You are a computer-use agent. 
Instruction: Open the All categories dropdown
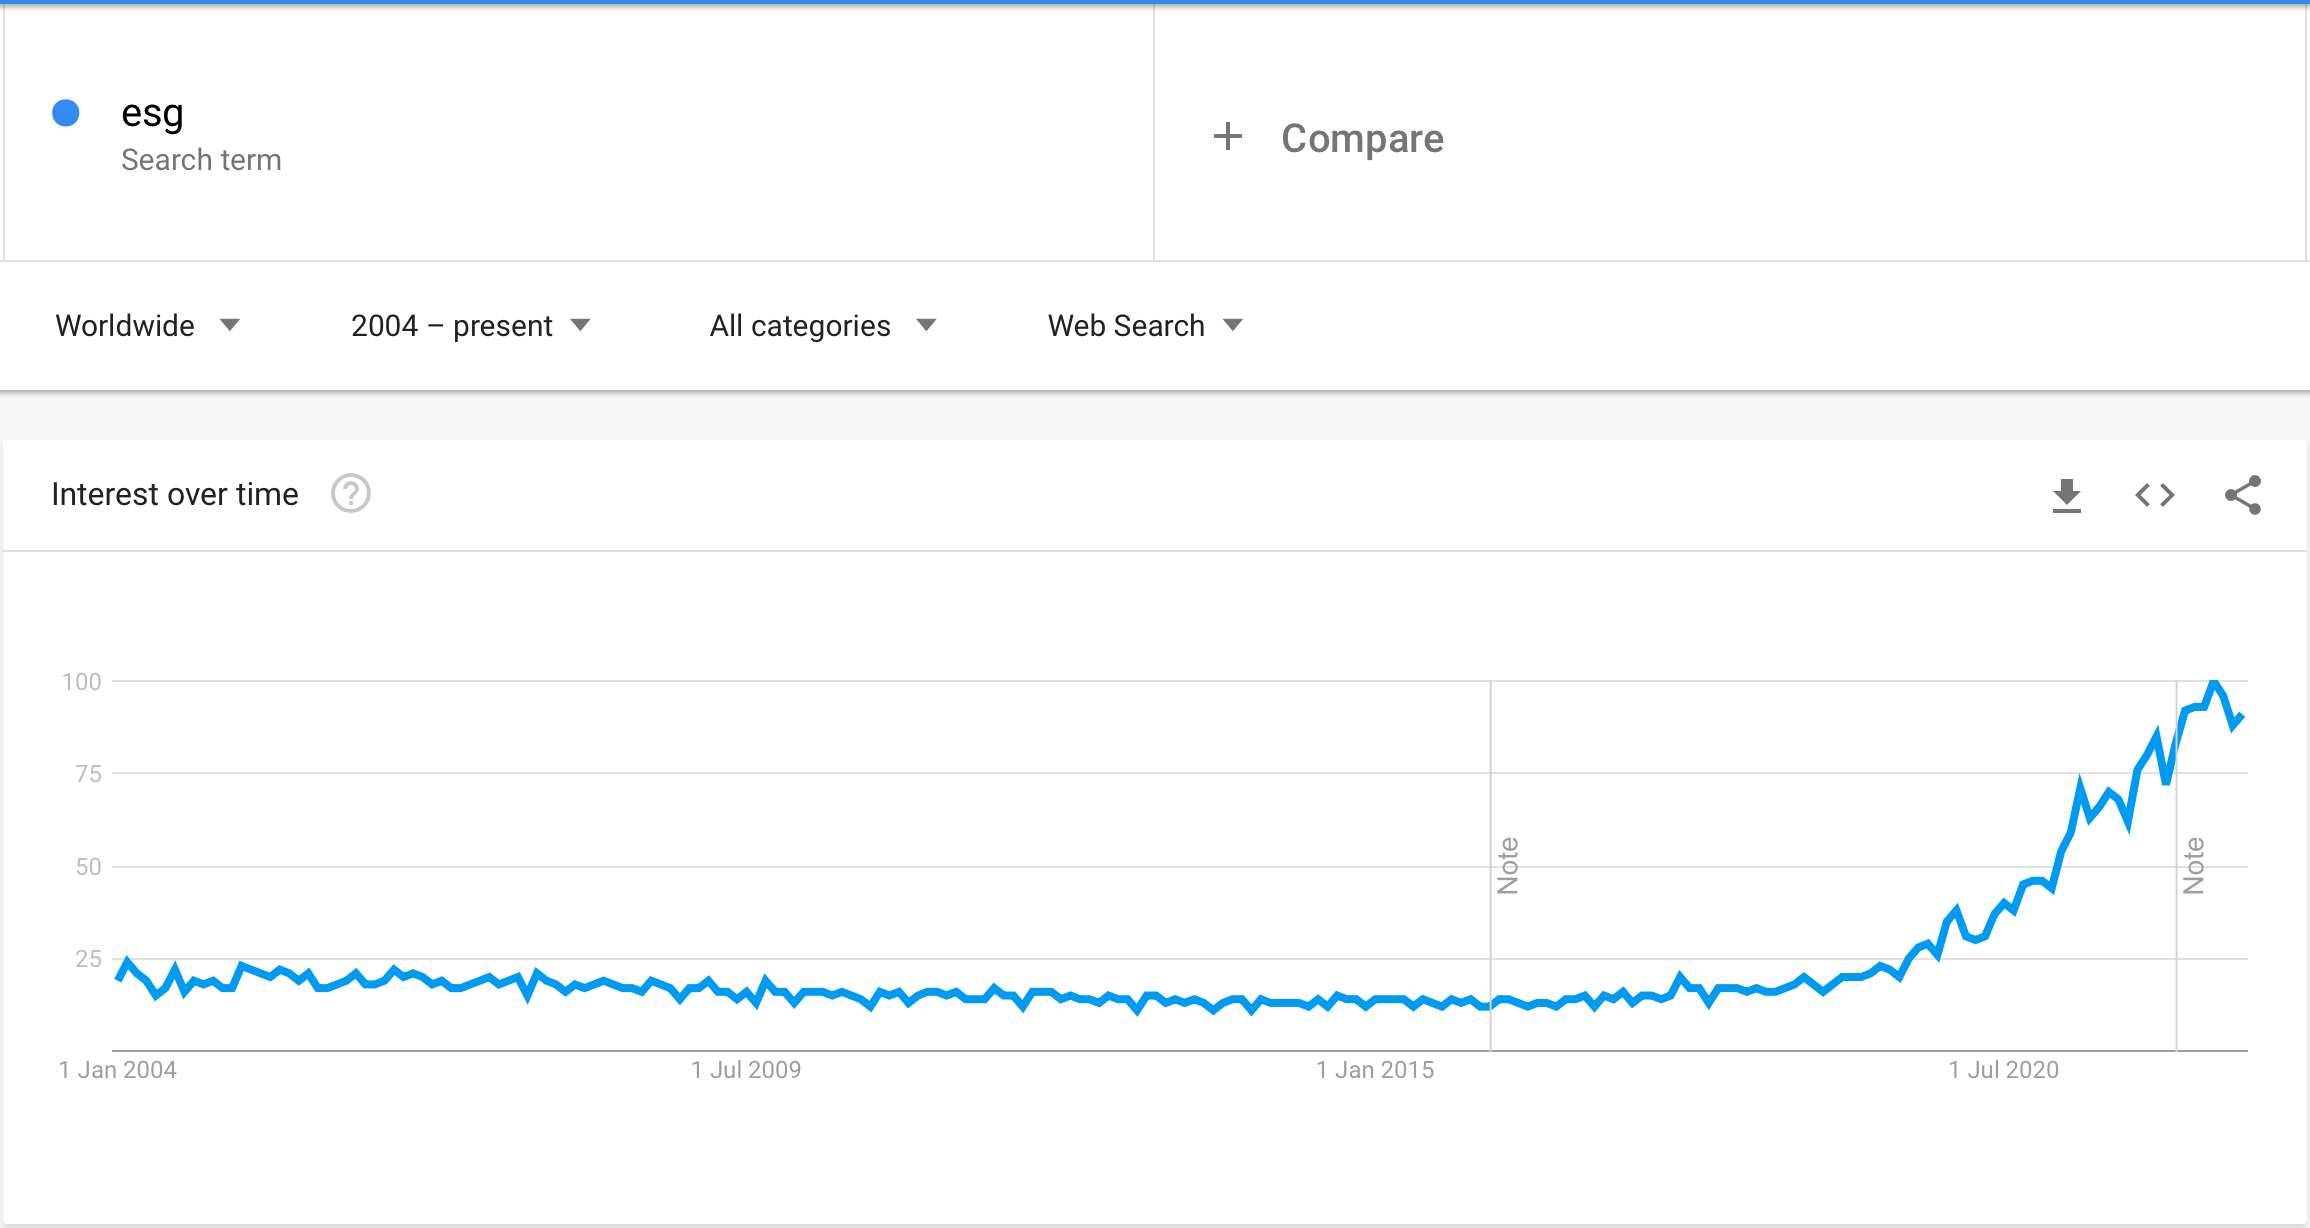pyautogui.click(x=823, y=326)
